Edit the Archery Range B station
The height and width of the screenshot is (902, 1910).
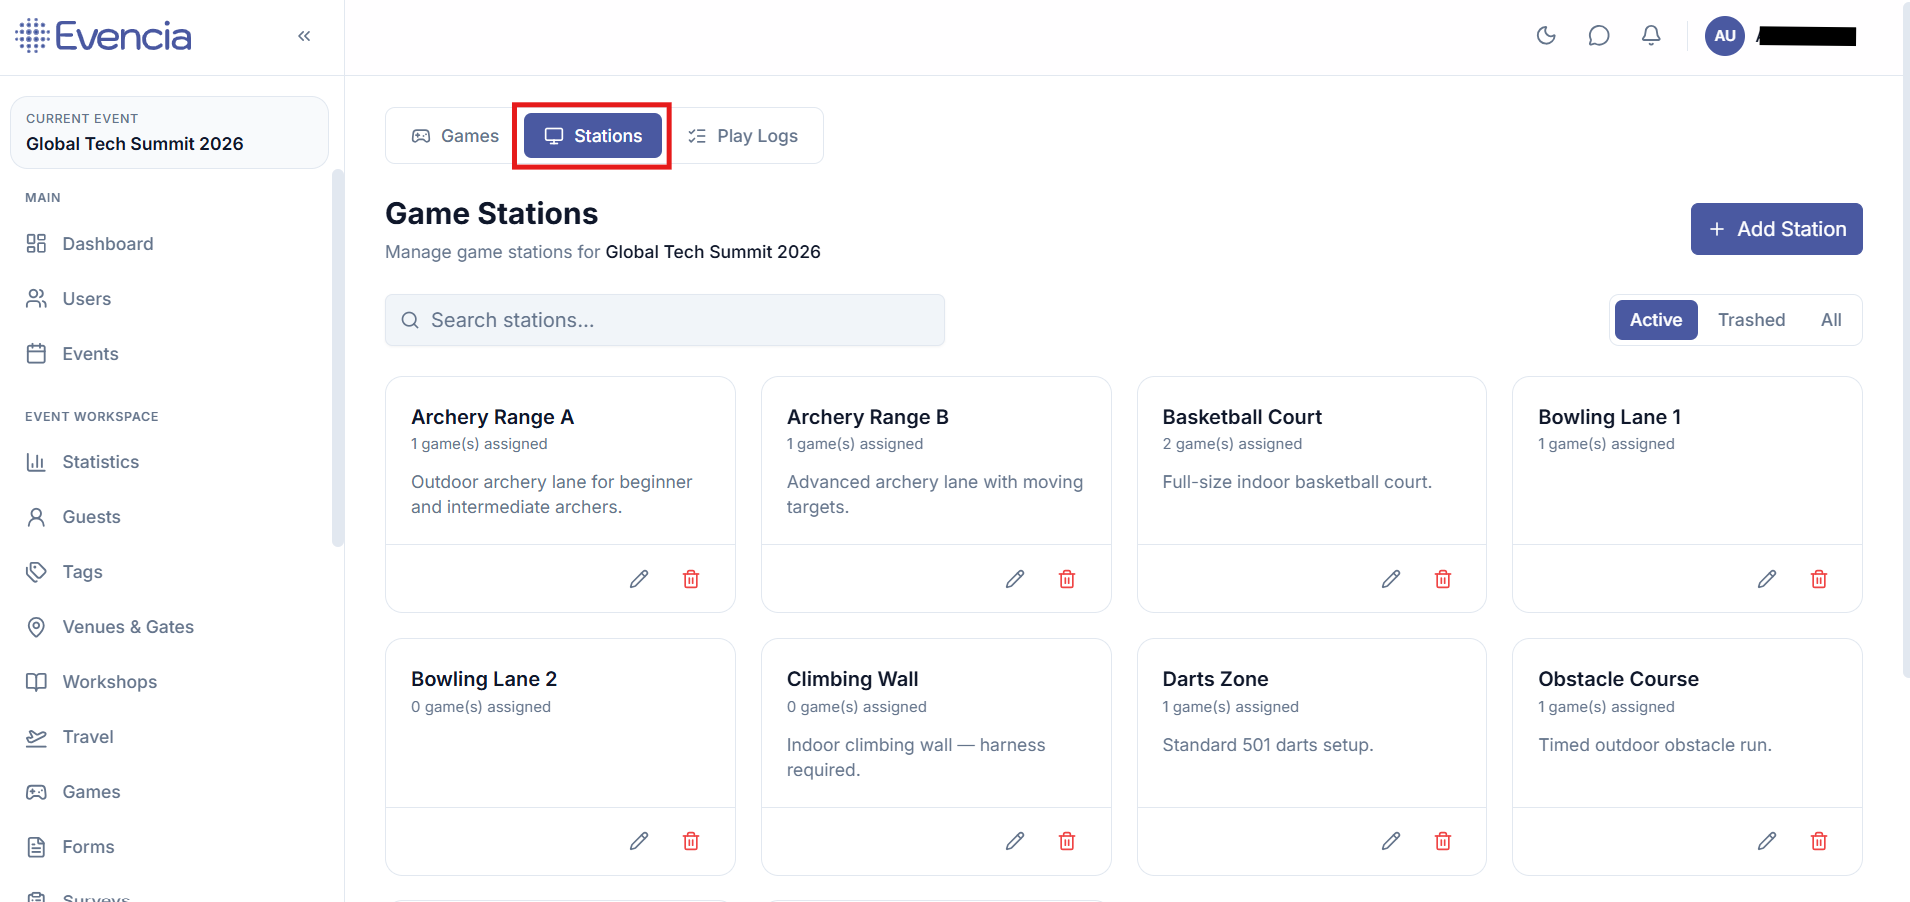click(1015, 579)
